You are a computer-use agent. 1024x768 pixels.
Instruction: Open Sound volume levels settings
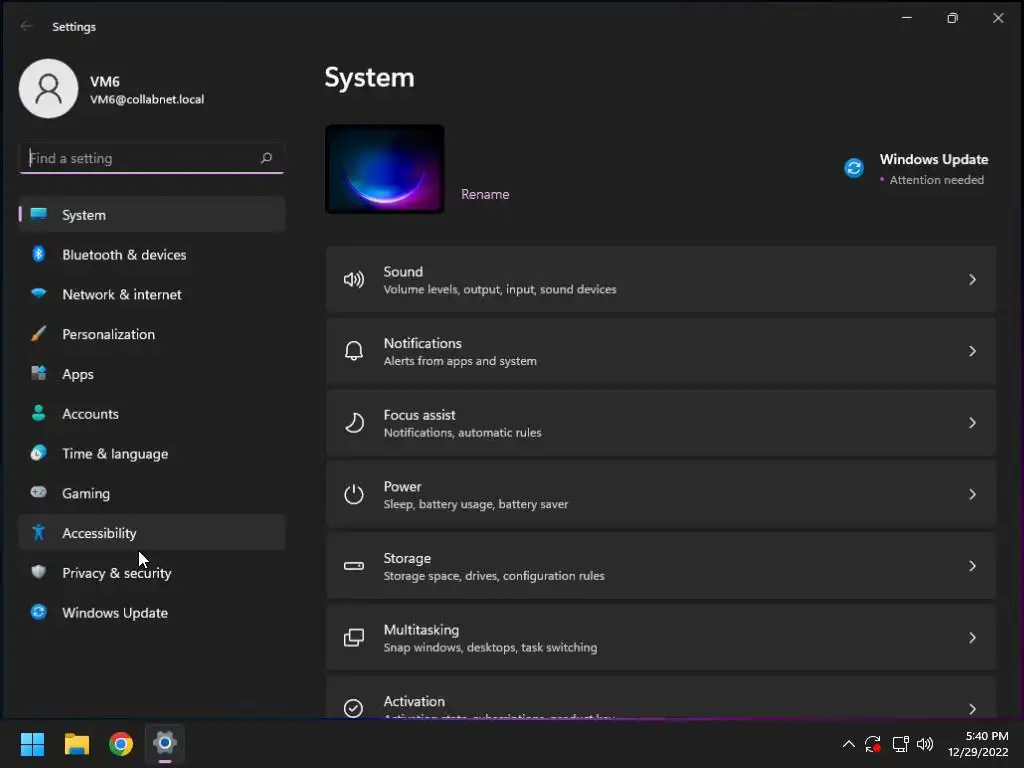coord(661,280)
